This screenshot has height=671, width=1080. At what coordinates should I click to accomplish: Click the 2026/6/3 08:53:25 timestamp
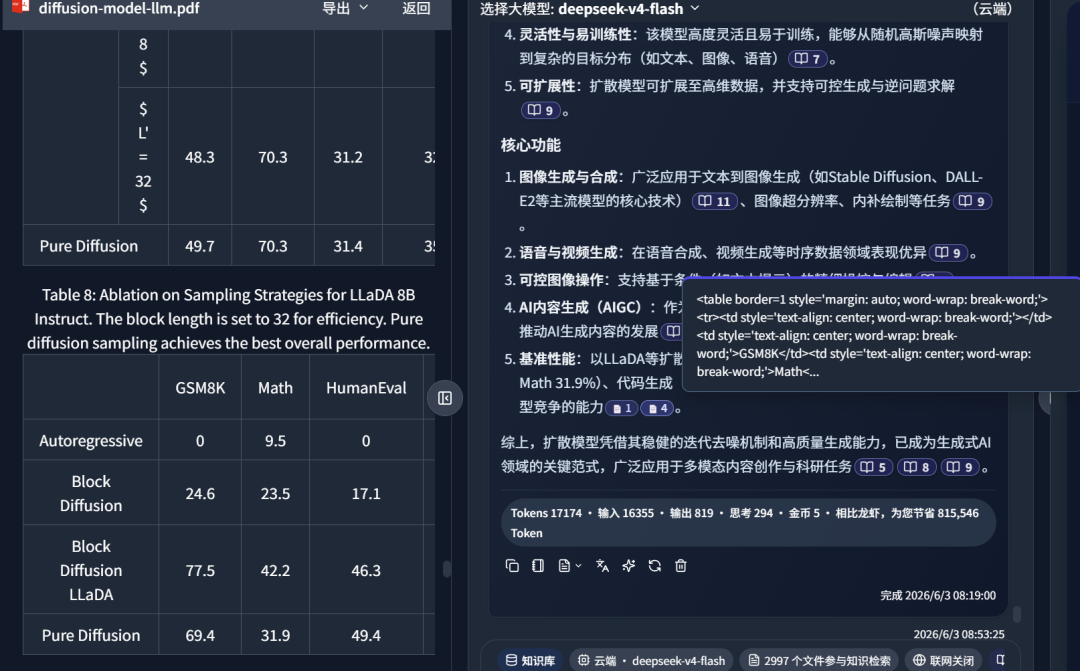point(959,634)
